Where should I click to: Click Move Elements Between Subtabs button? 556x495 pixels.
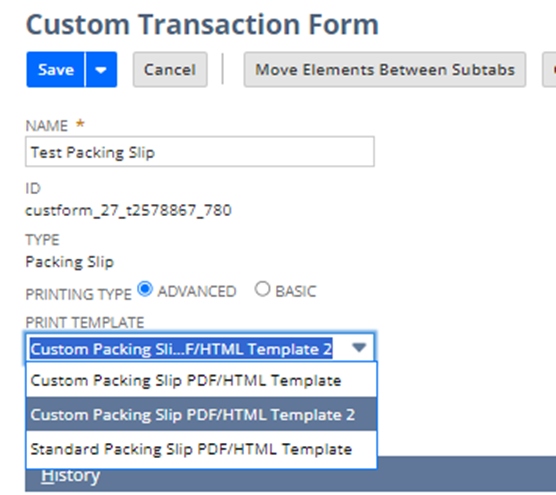point(385,69)
